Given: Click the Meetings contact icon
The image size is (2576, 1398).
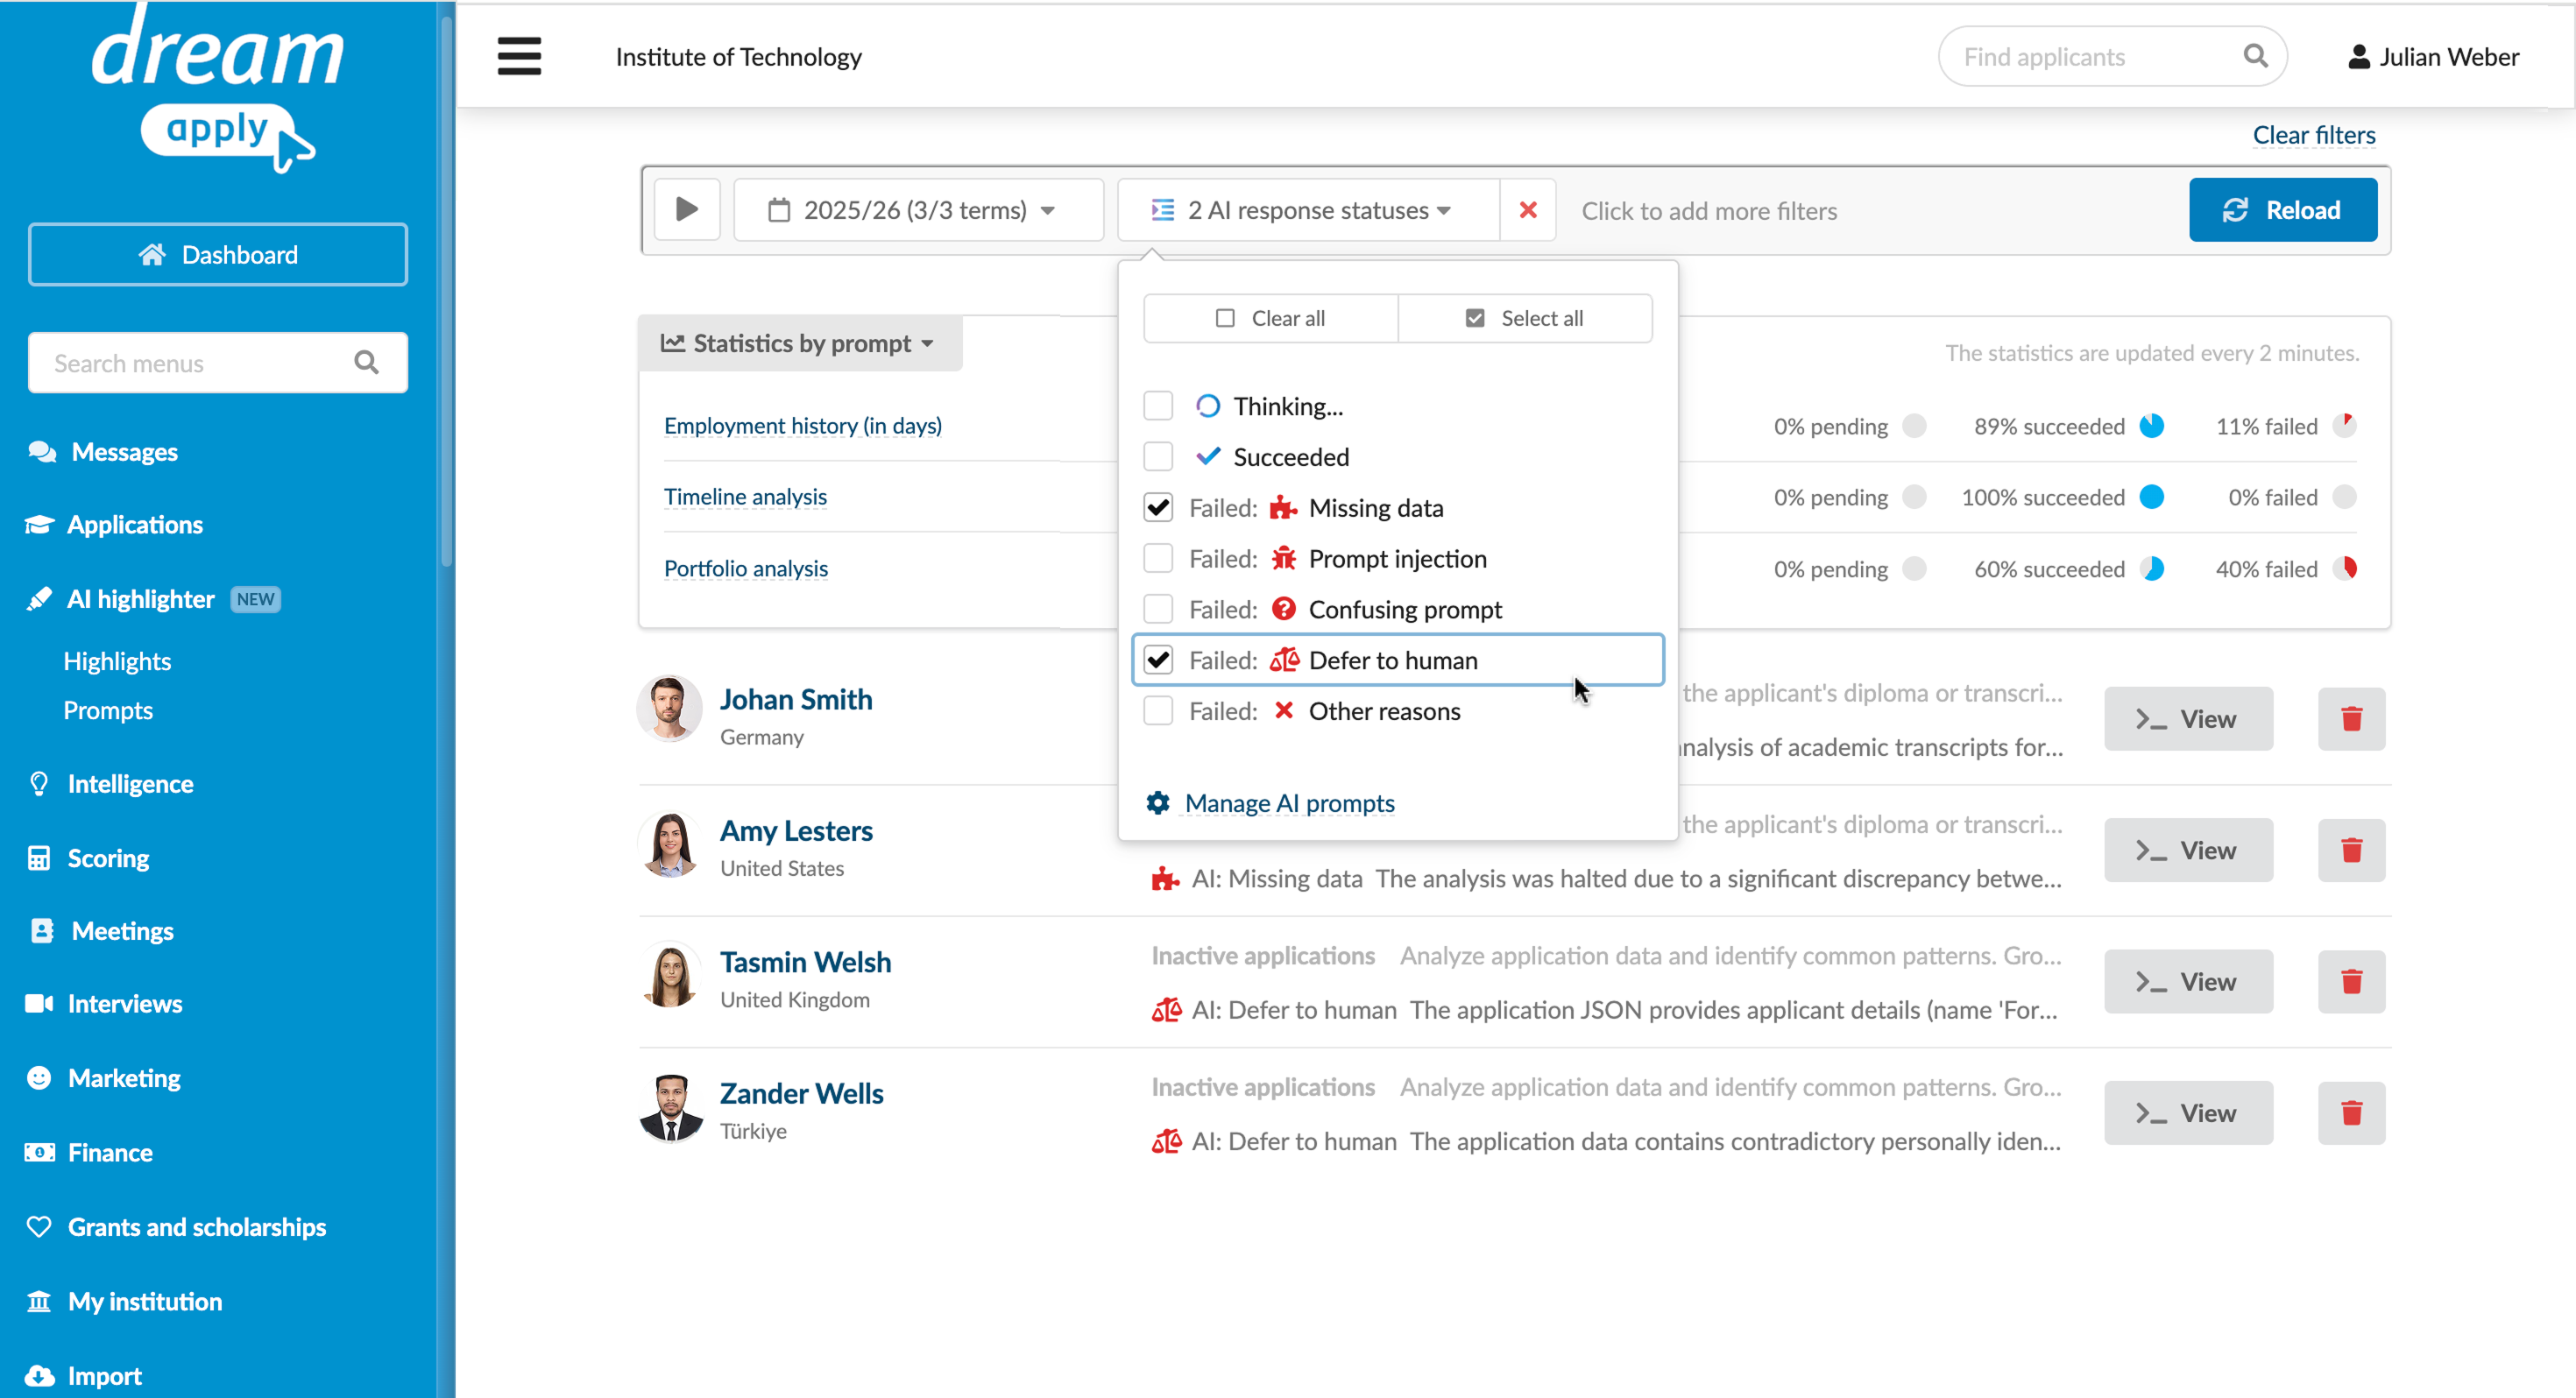Looking at the screenshot, I should click(41, 931).
